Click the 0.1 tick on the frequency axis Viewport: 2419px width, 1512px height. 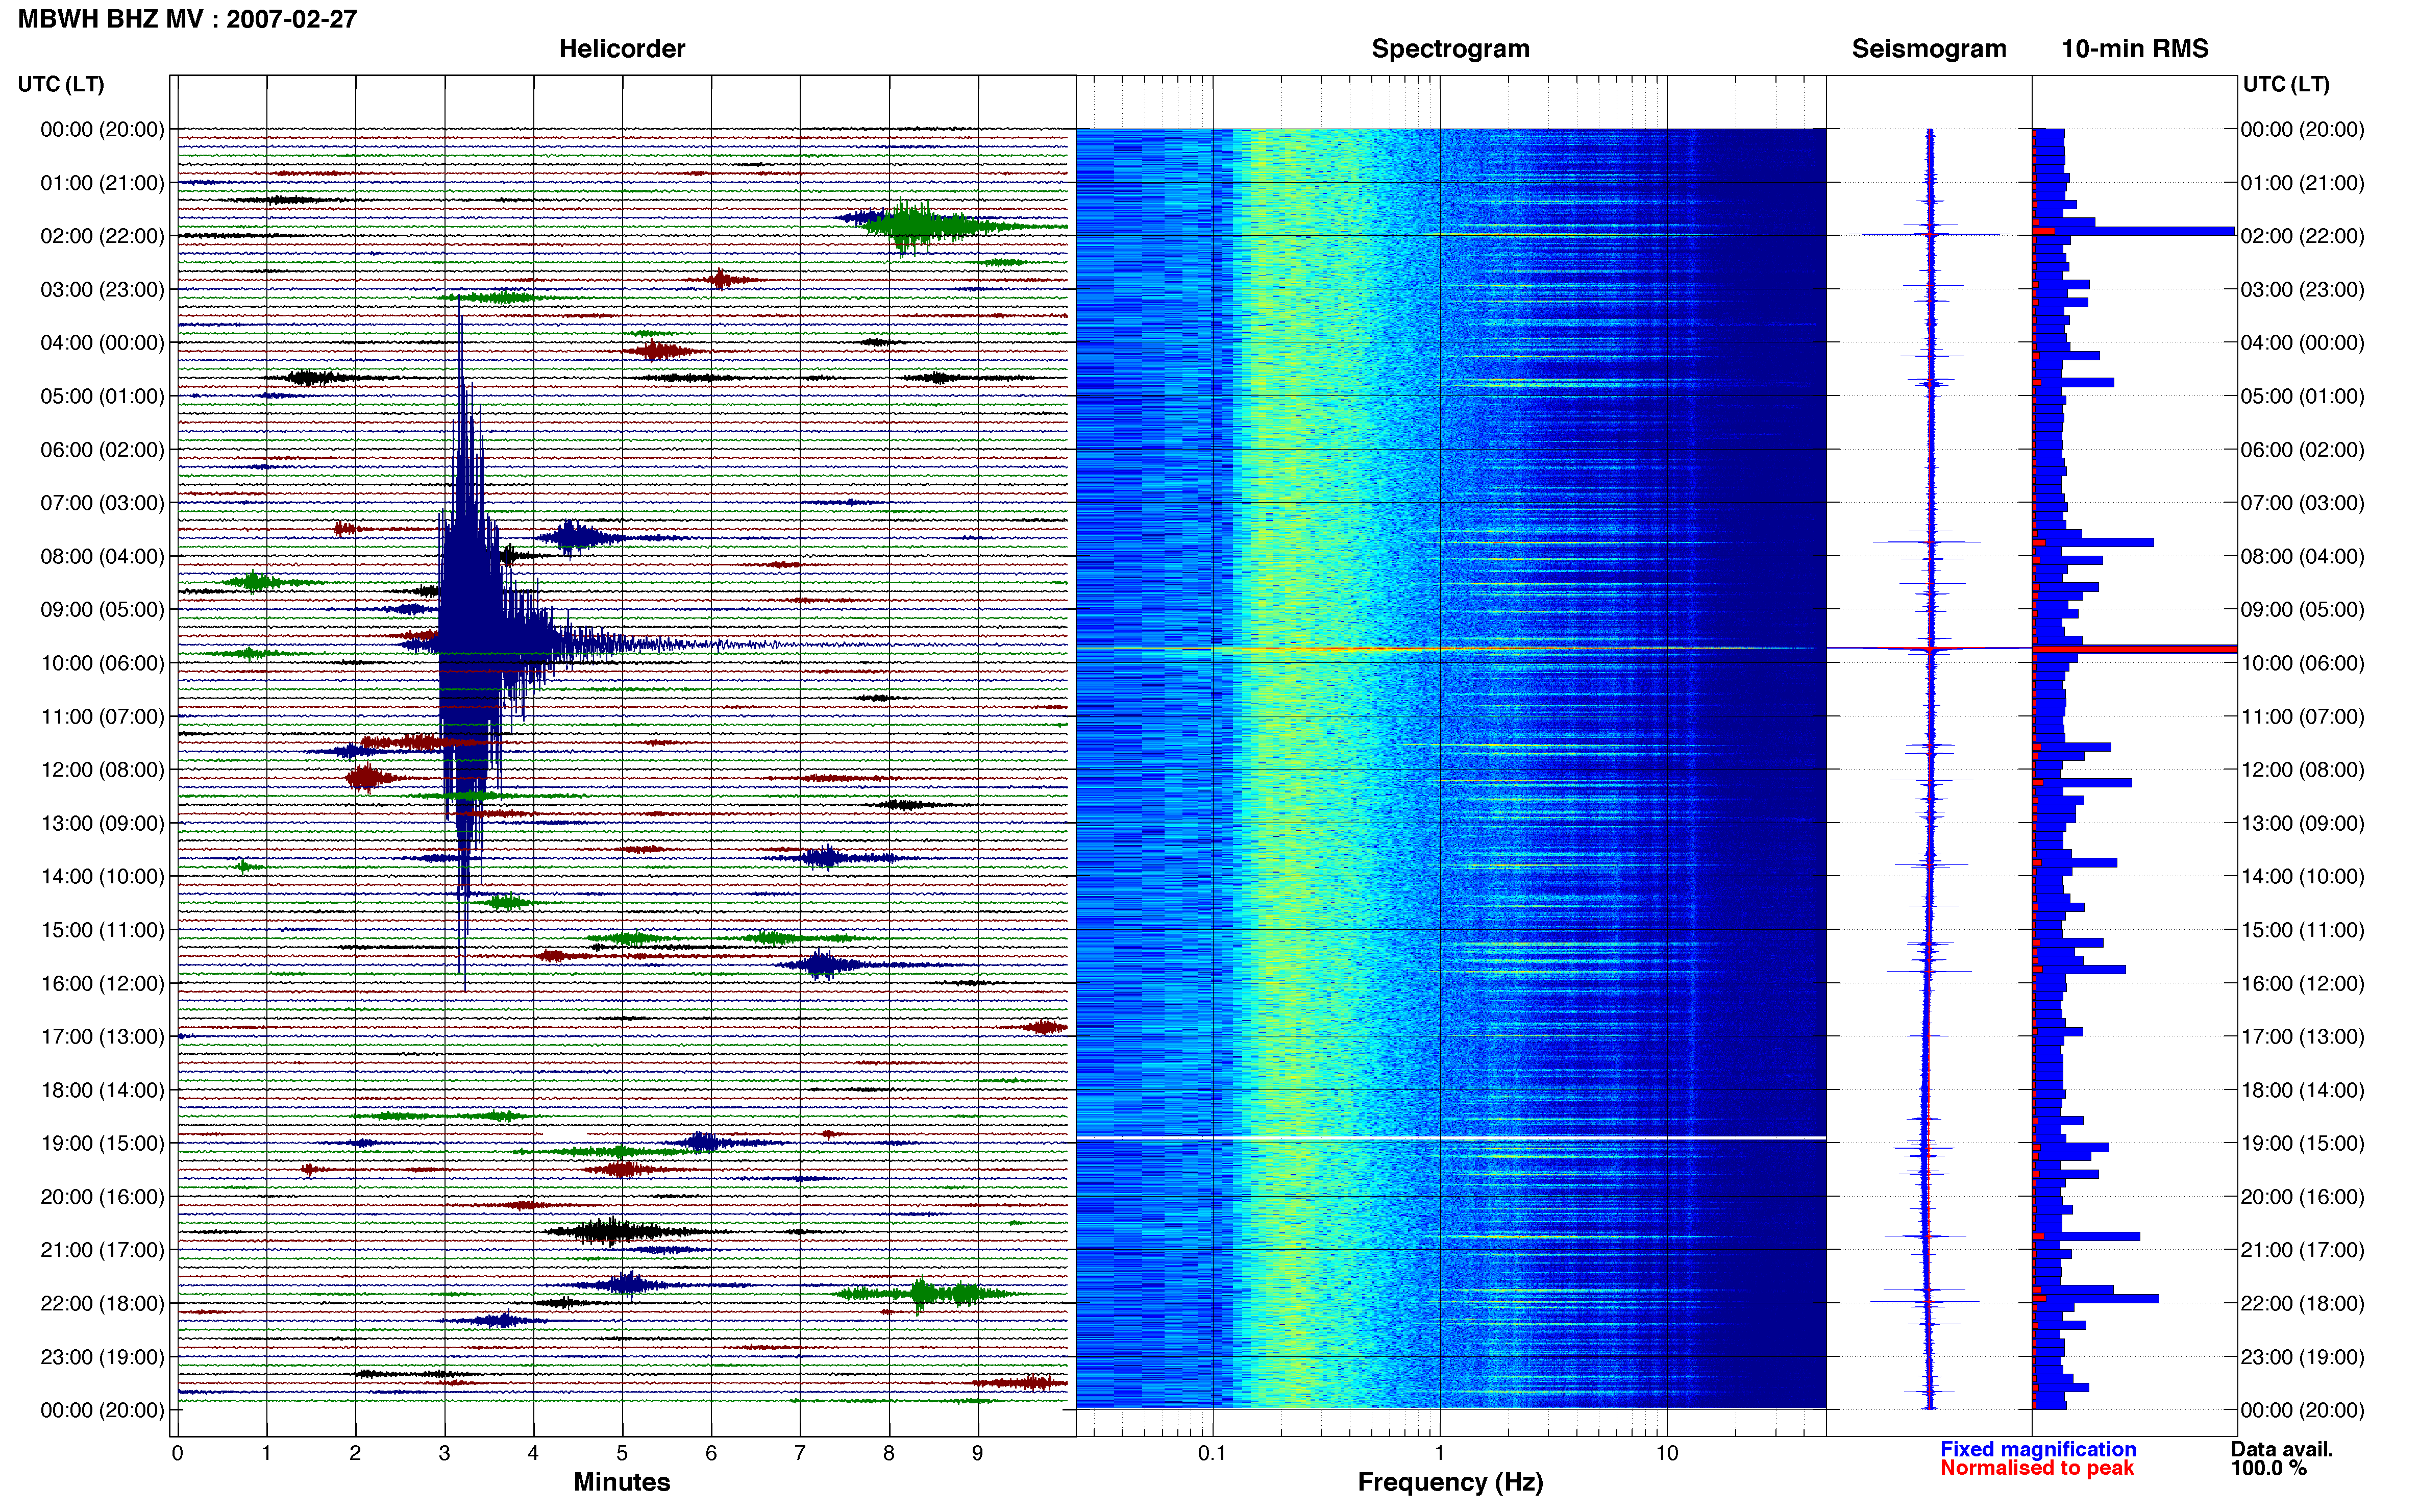pyautogui.click(x=1212, y=1453)
